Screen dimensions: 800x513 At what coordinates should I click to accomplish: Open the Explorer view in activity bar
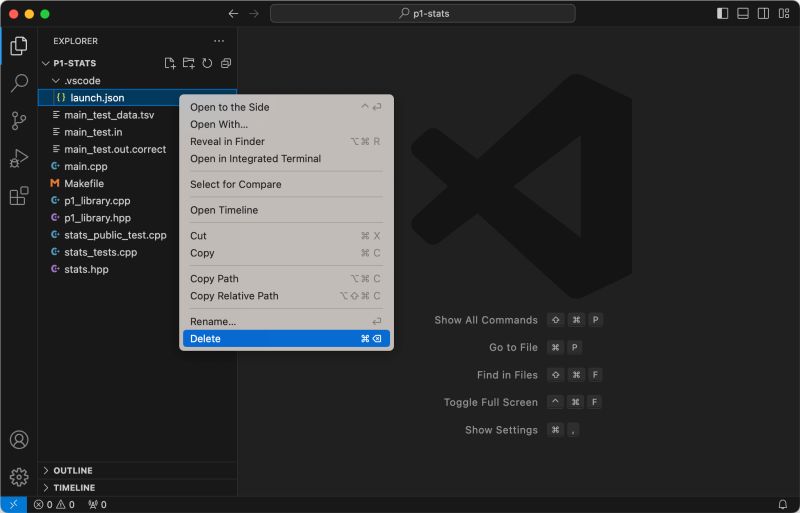pos(19,46)
